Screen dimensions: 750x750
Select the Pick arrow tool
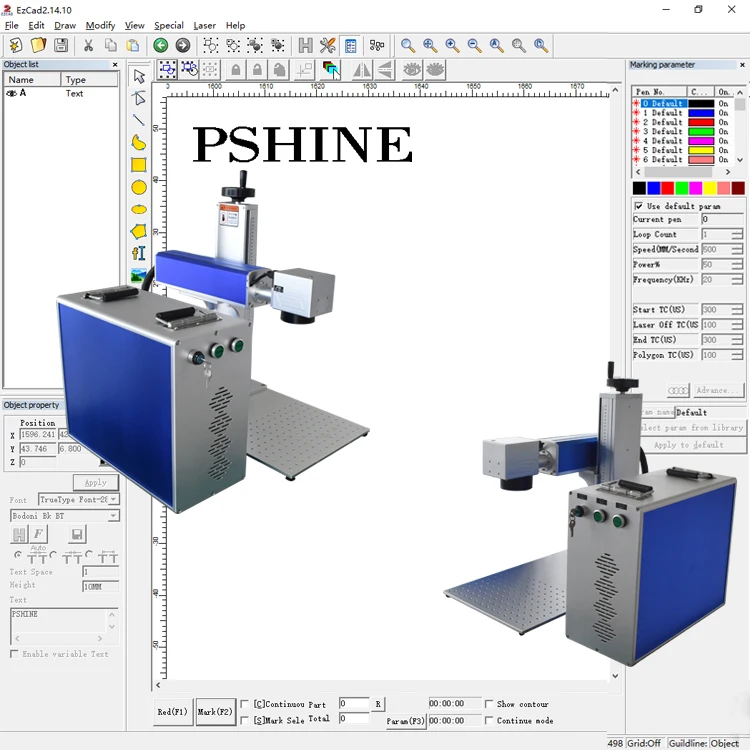click(x=139, y=76)
